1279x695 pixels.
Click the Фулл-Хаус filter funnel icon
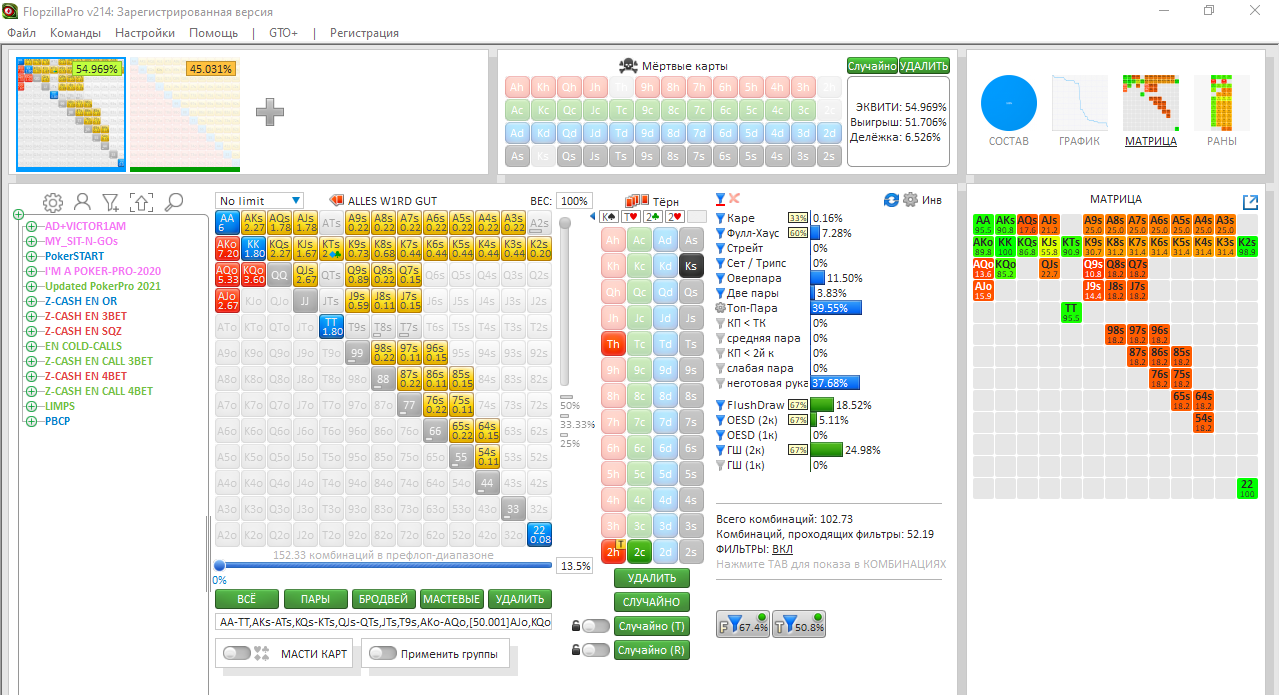pos(721,233)
